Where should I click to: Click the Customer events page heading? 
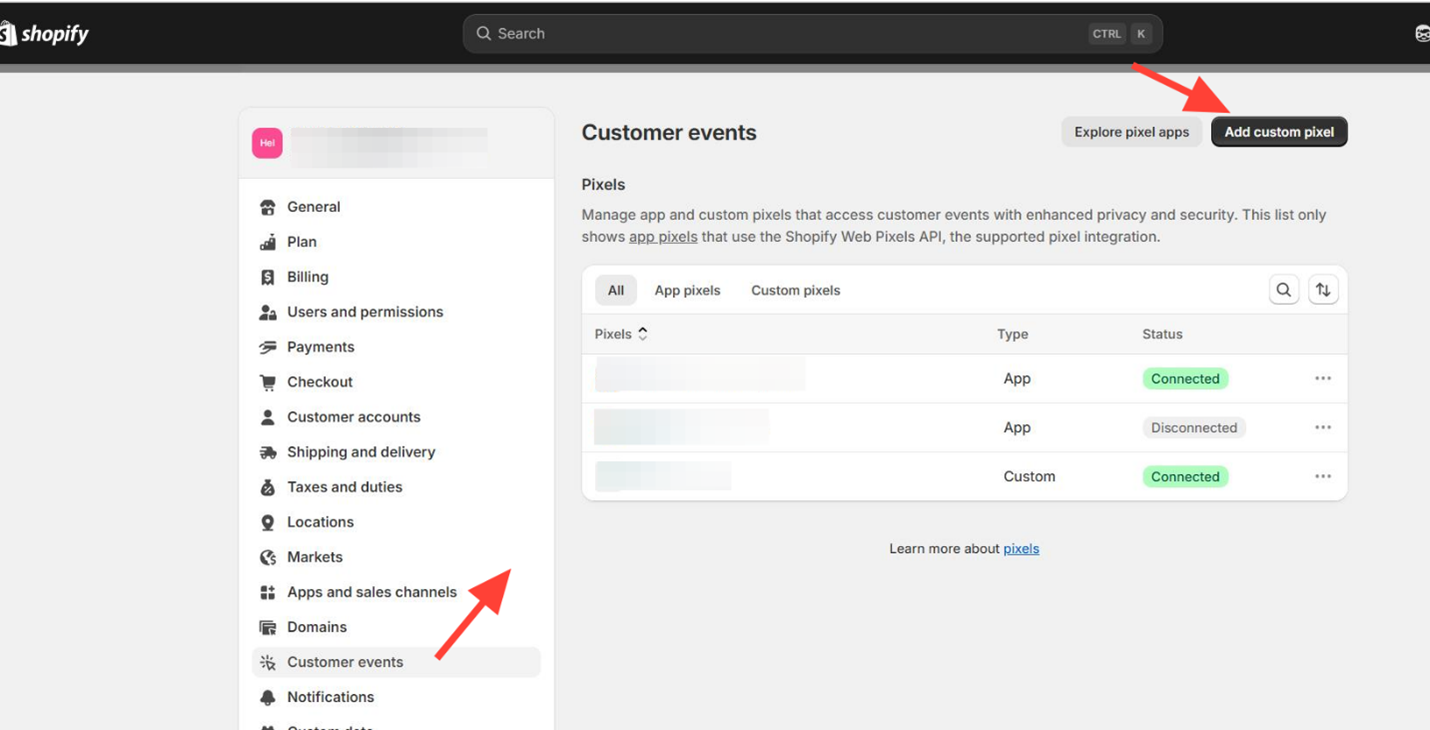tap(669, 133)
